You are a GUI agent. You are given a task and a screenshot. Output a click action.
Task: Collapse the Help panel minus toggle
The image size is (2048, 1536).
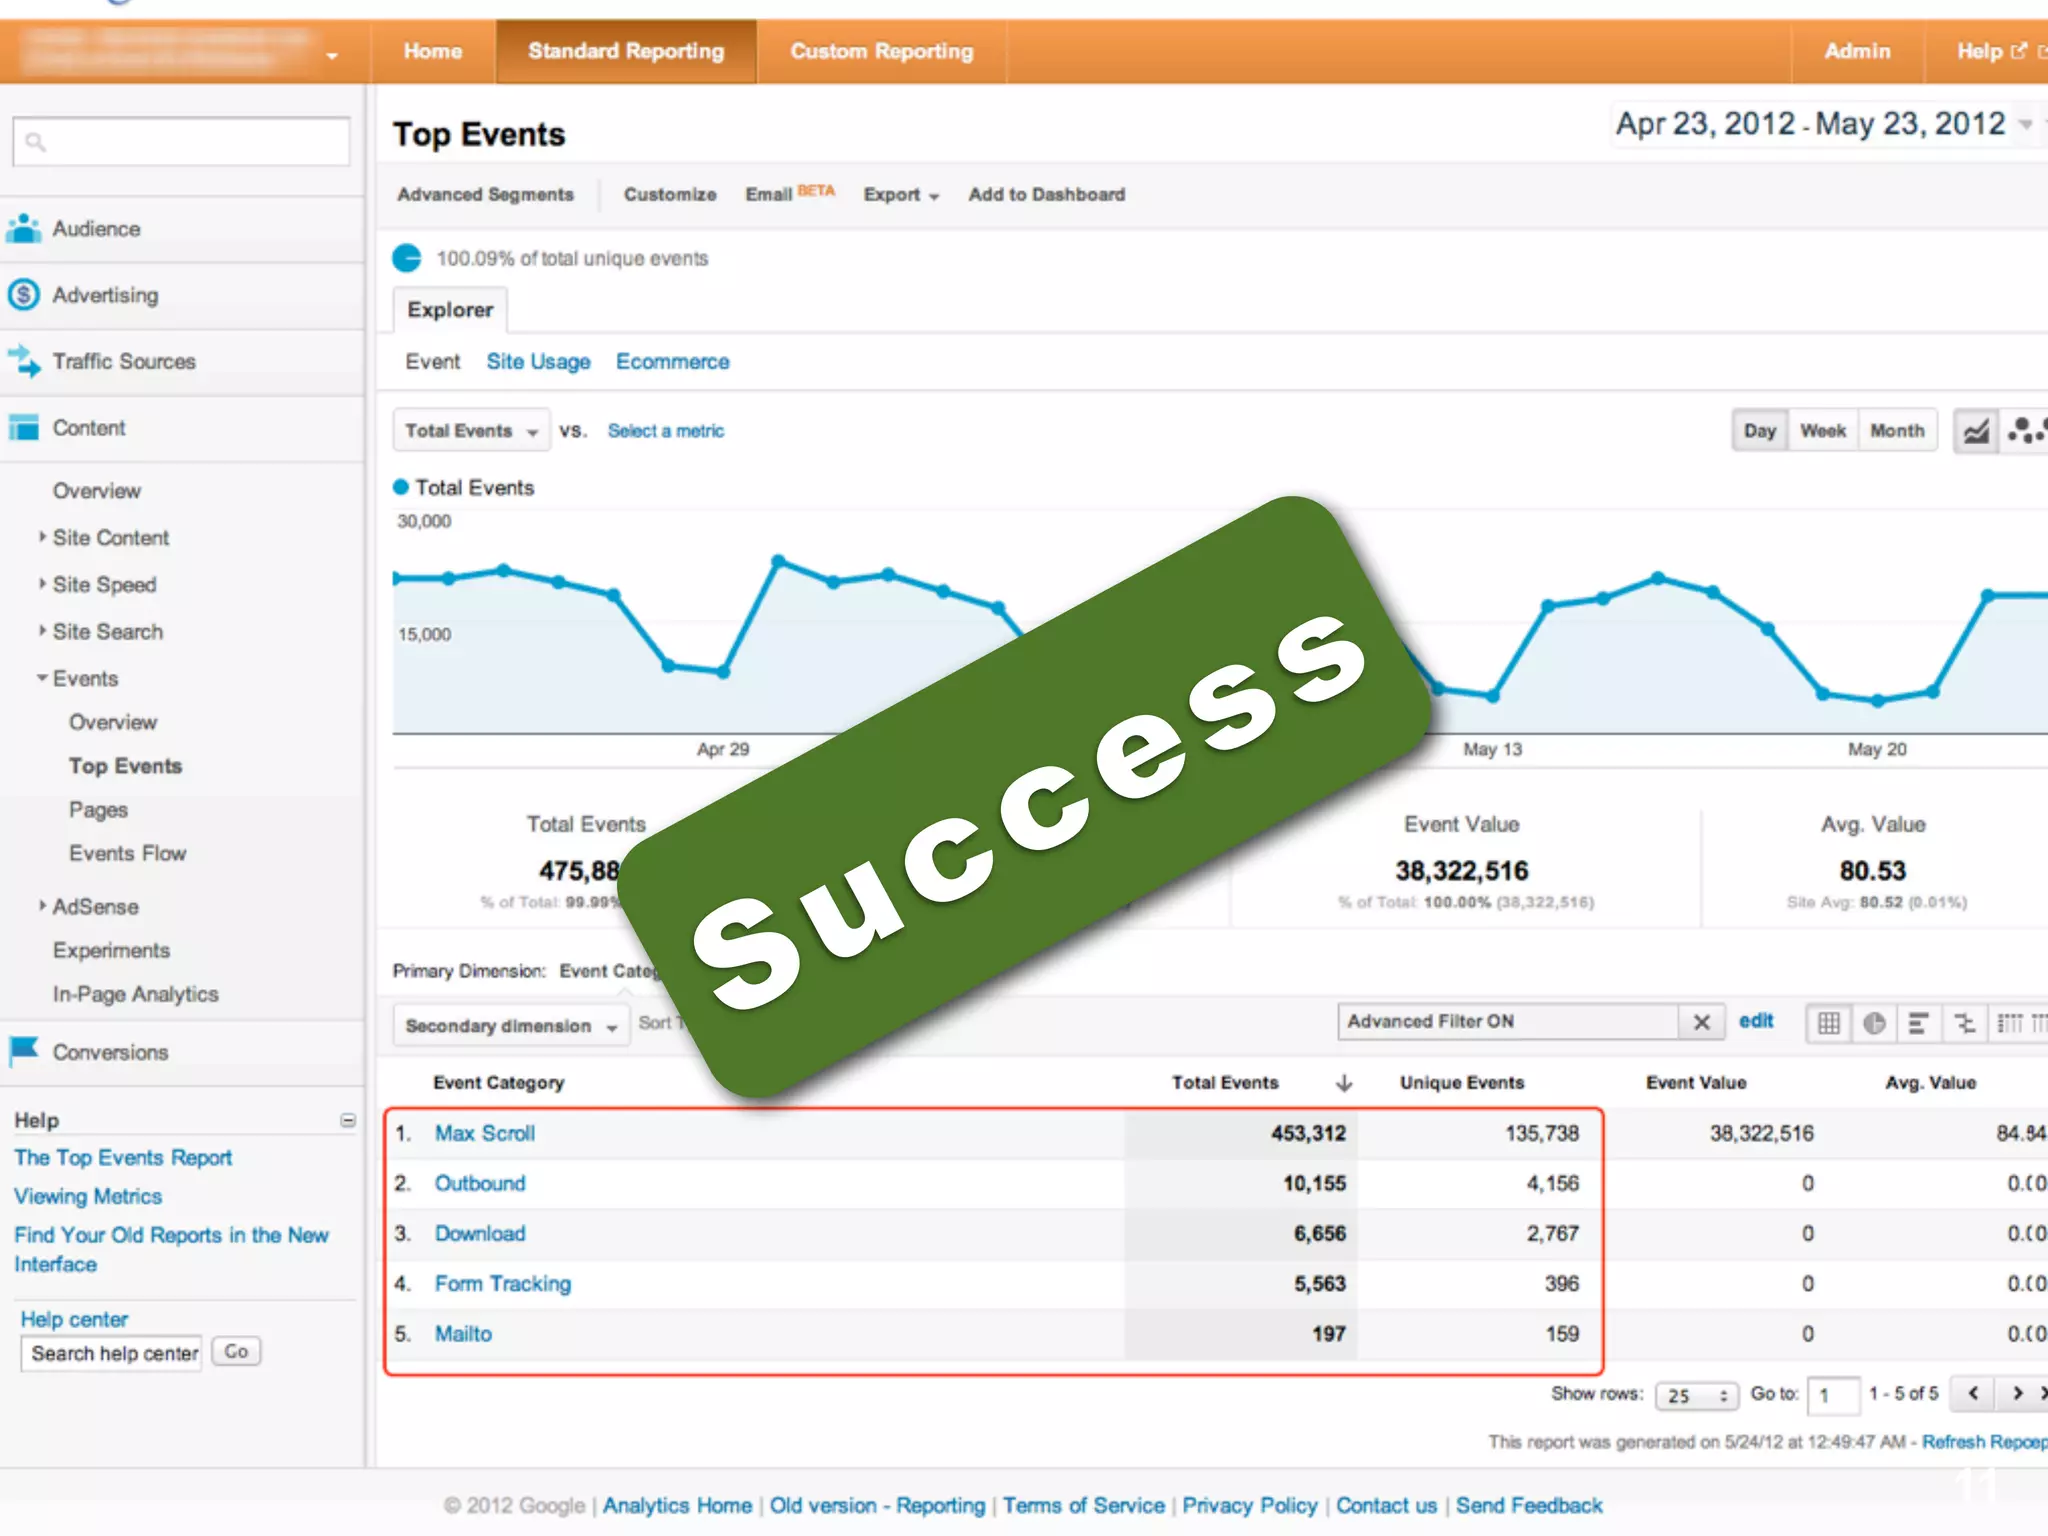[x=348, y=1120]
